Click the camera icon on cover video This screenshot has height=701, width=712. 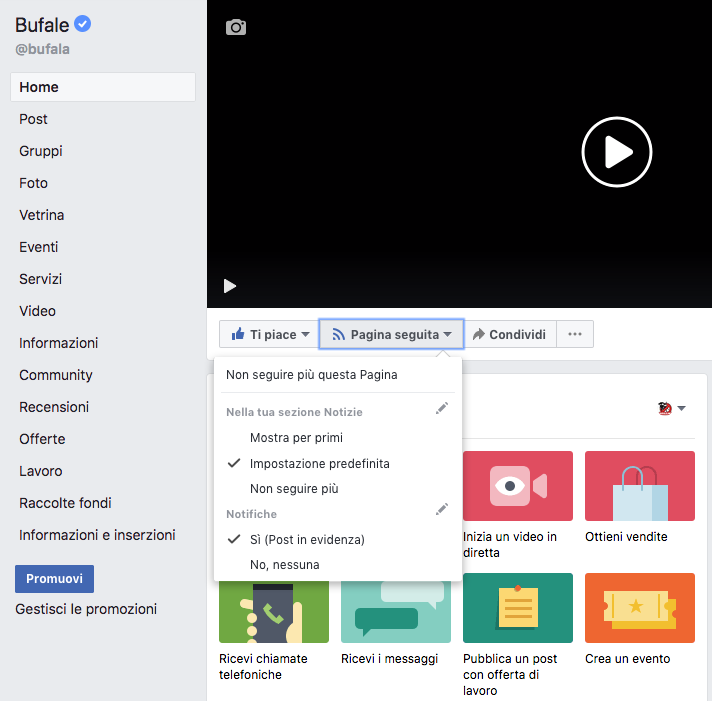coord(236,27)
